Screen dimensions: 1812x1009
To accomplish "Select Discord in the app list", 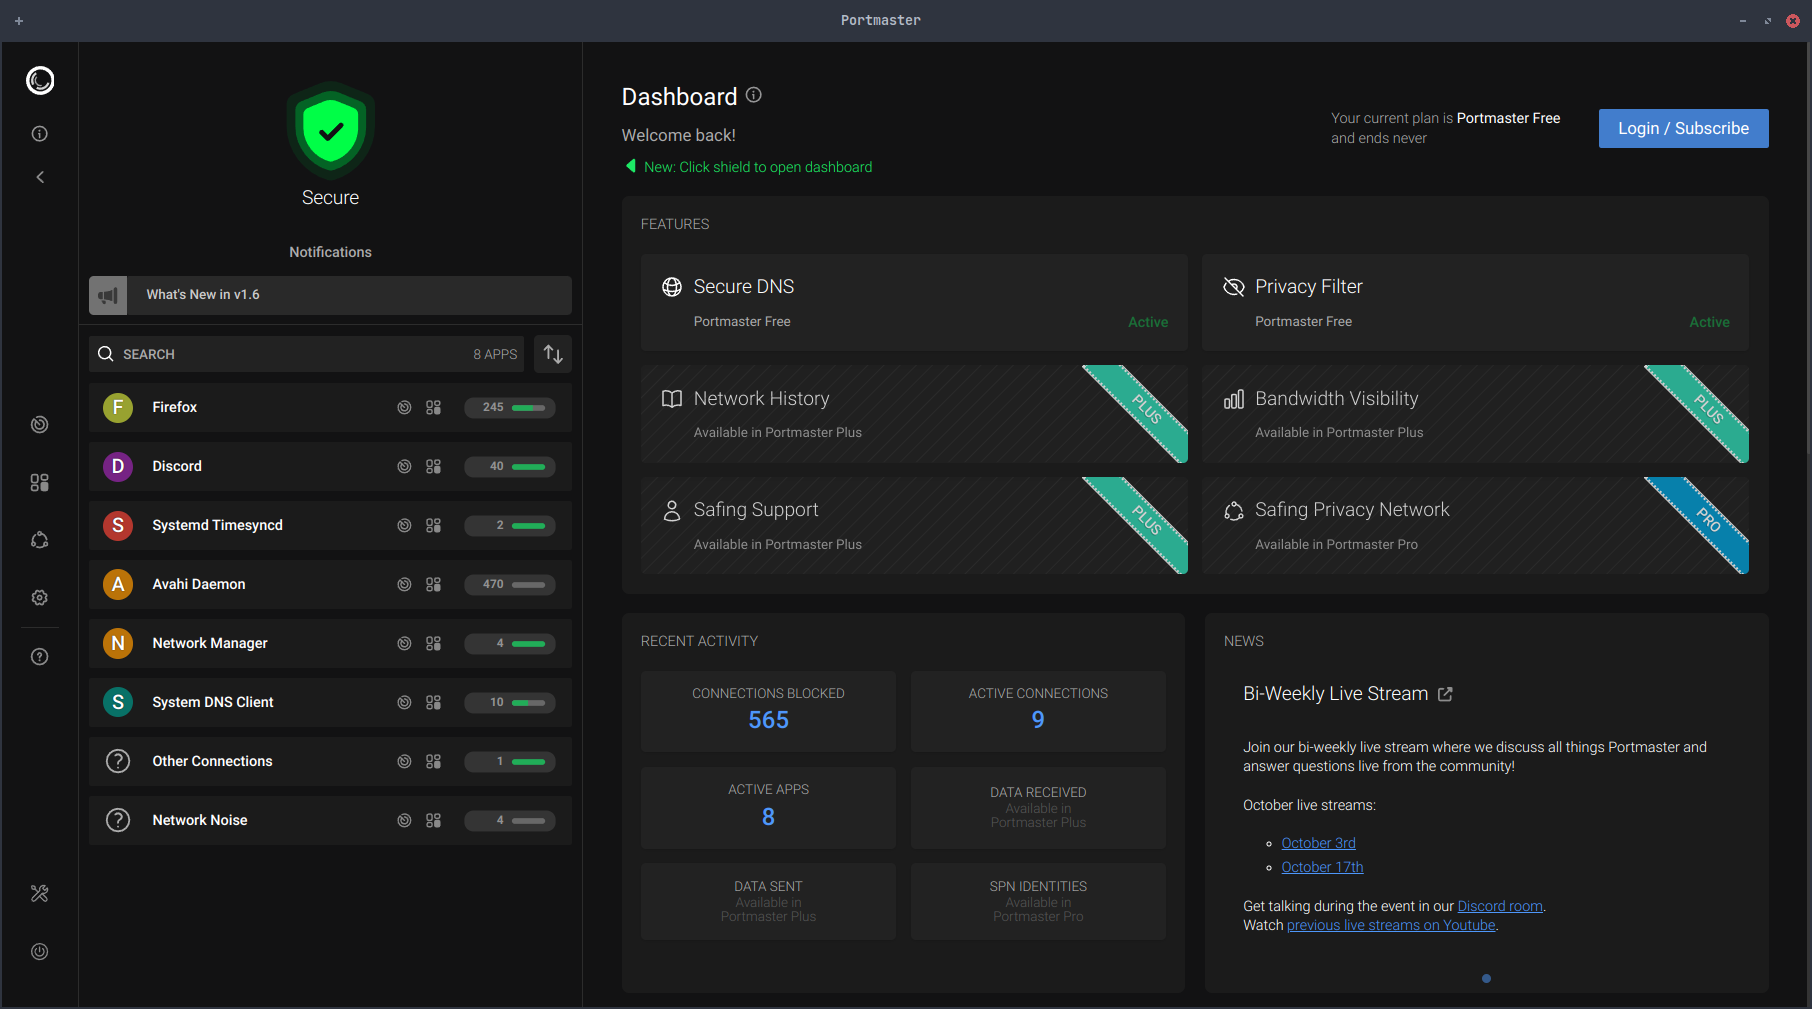I will click(330, 467).
